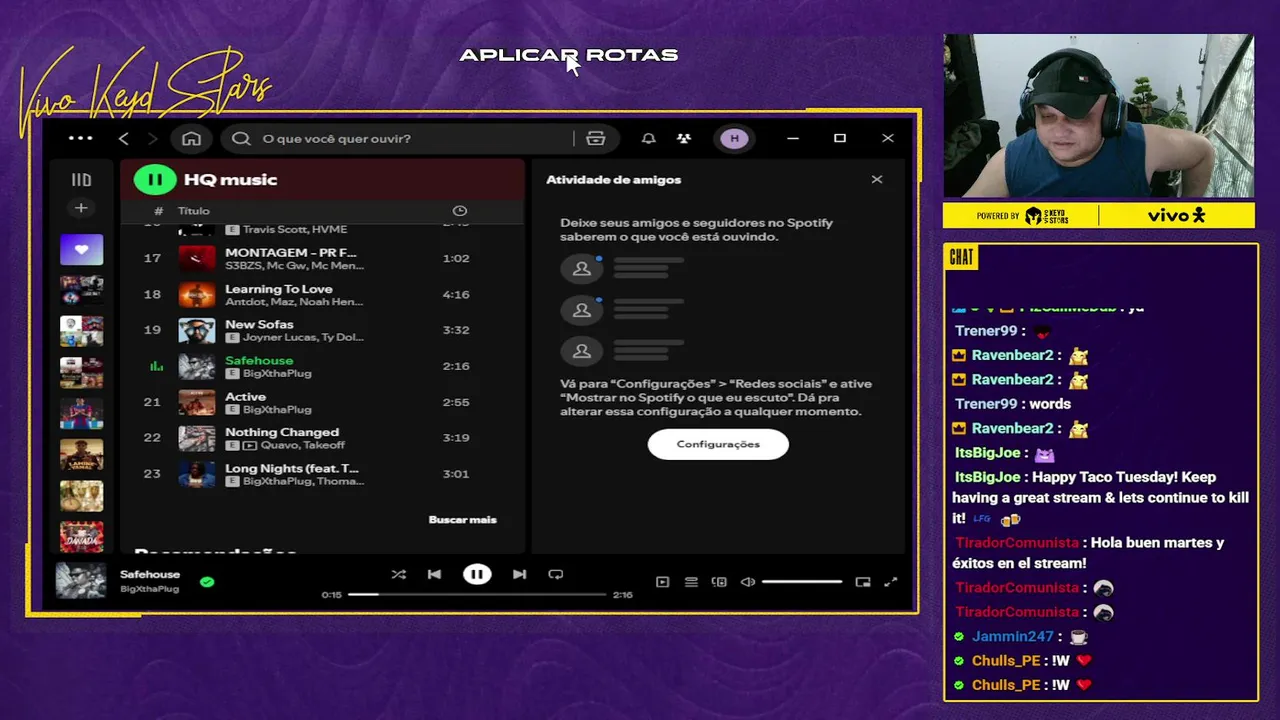Open 'Safehouse' title in player bar

[x=150, y=574]
